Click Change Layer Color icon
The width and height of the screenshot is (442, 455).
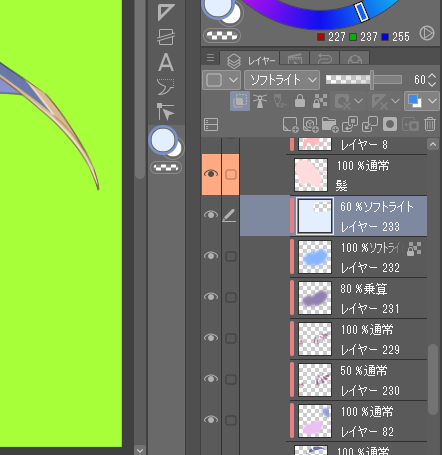pyautogui.click(x=415, y=101)
